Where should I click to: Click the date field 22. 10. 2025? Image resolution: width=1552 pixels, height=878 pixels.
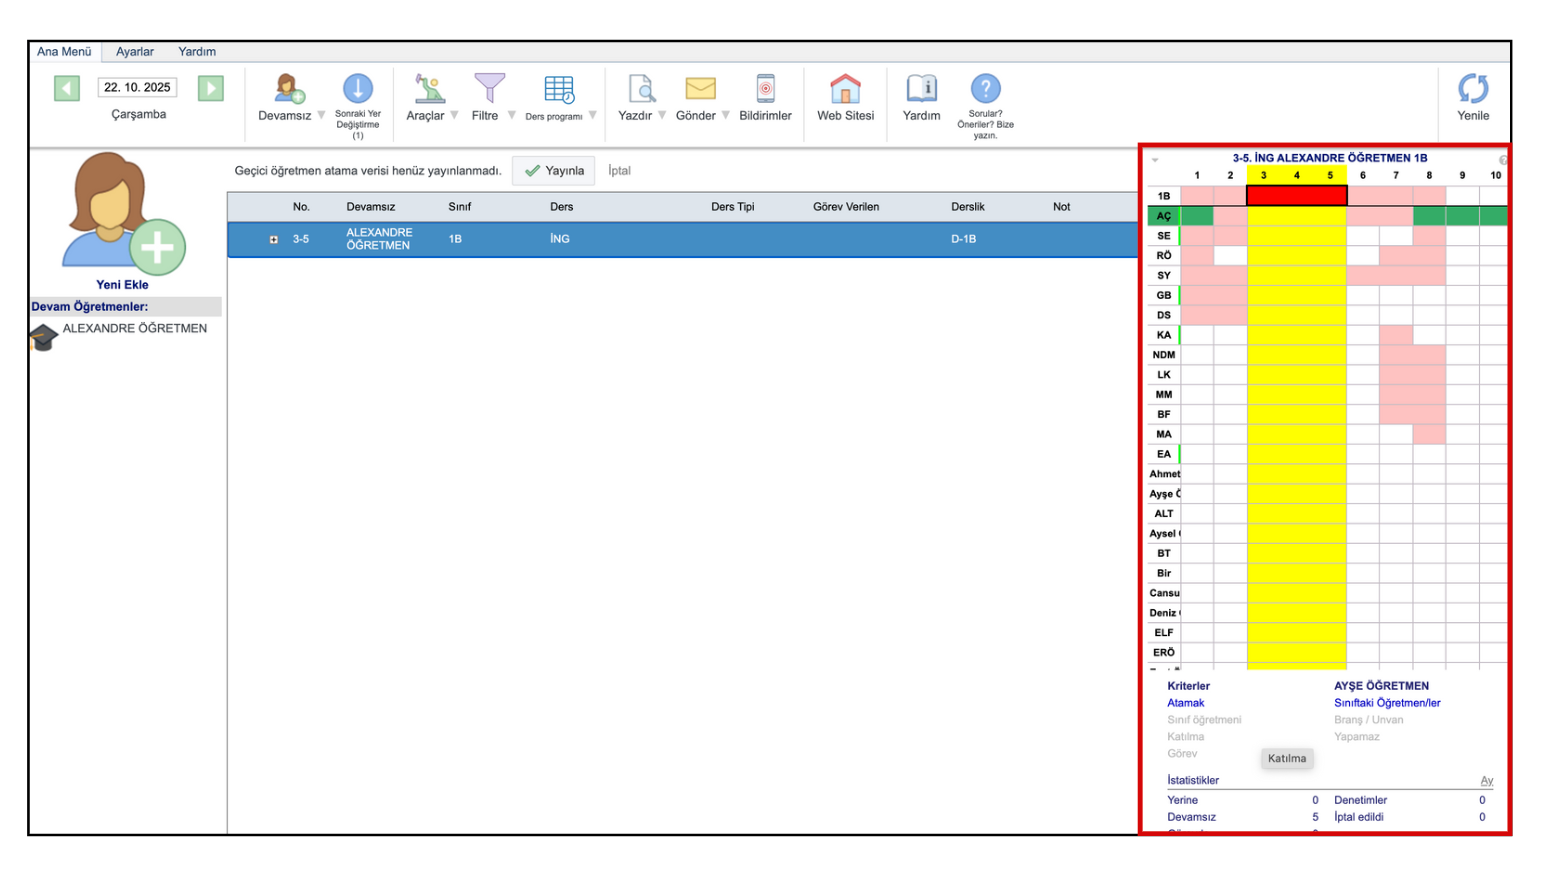click(137, 88)
